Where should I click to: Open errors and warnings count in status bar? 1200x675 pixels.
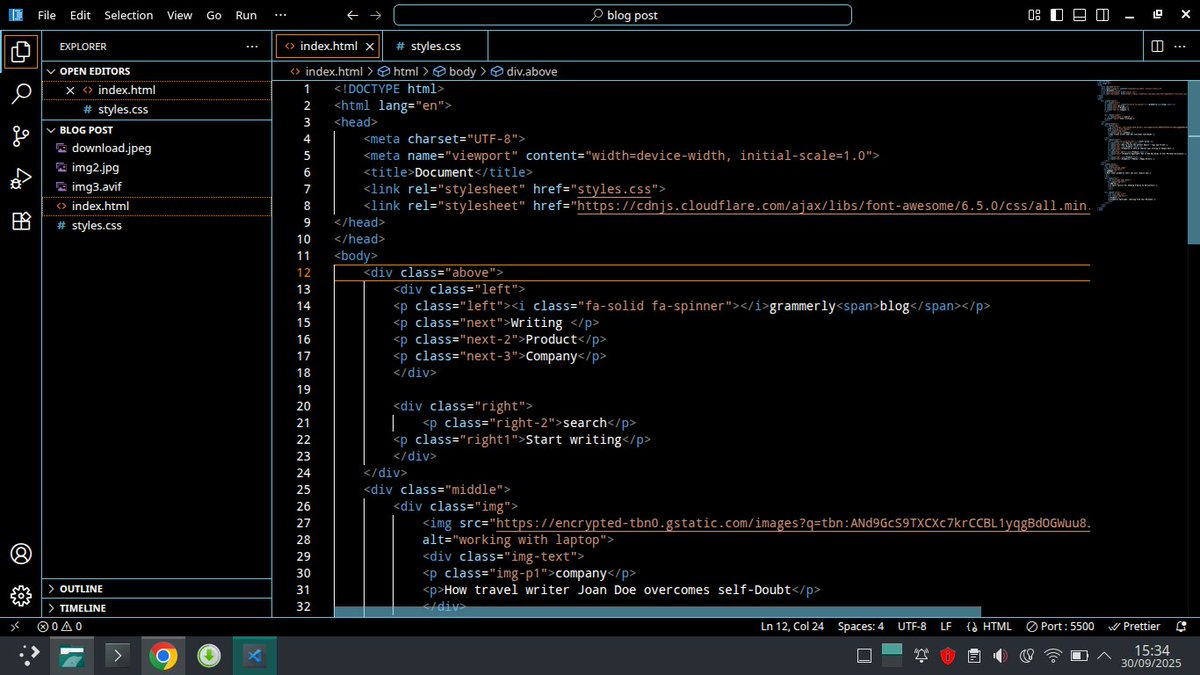coord(60,627)
